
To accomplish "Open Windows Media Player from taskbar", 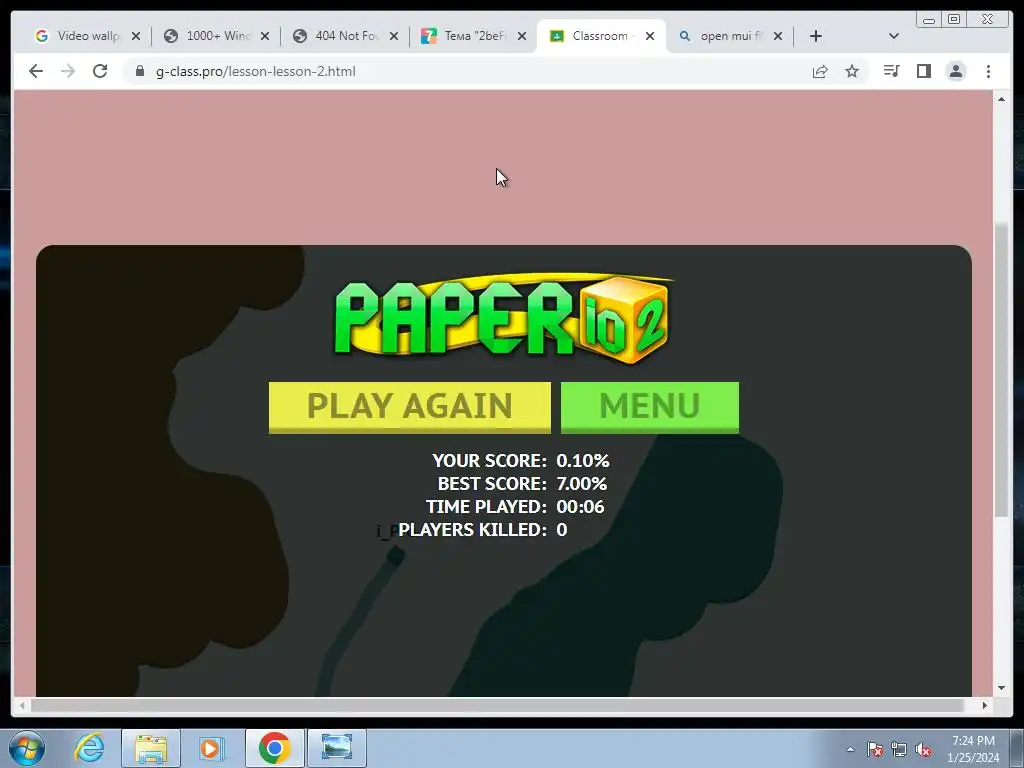I will pyautogui.click(x=211, y=748).
